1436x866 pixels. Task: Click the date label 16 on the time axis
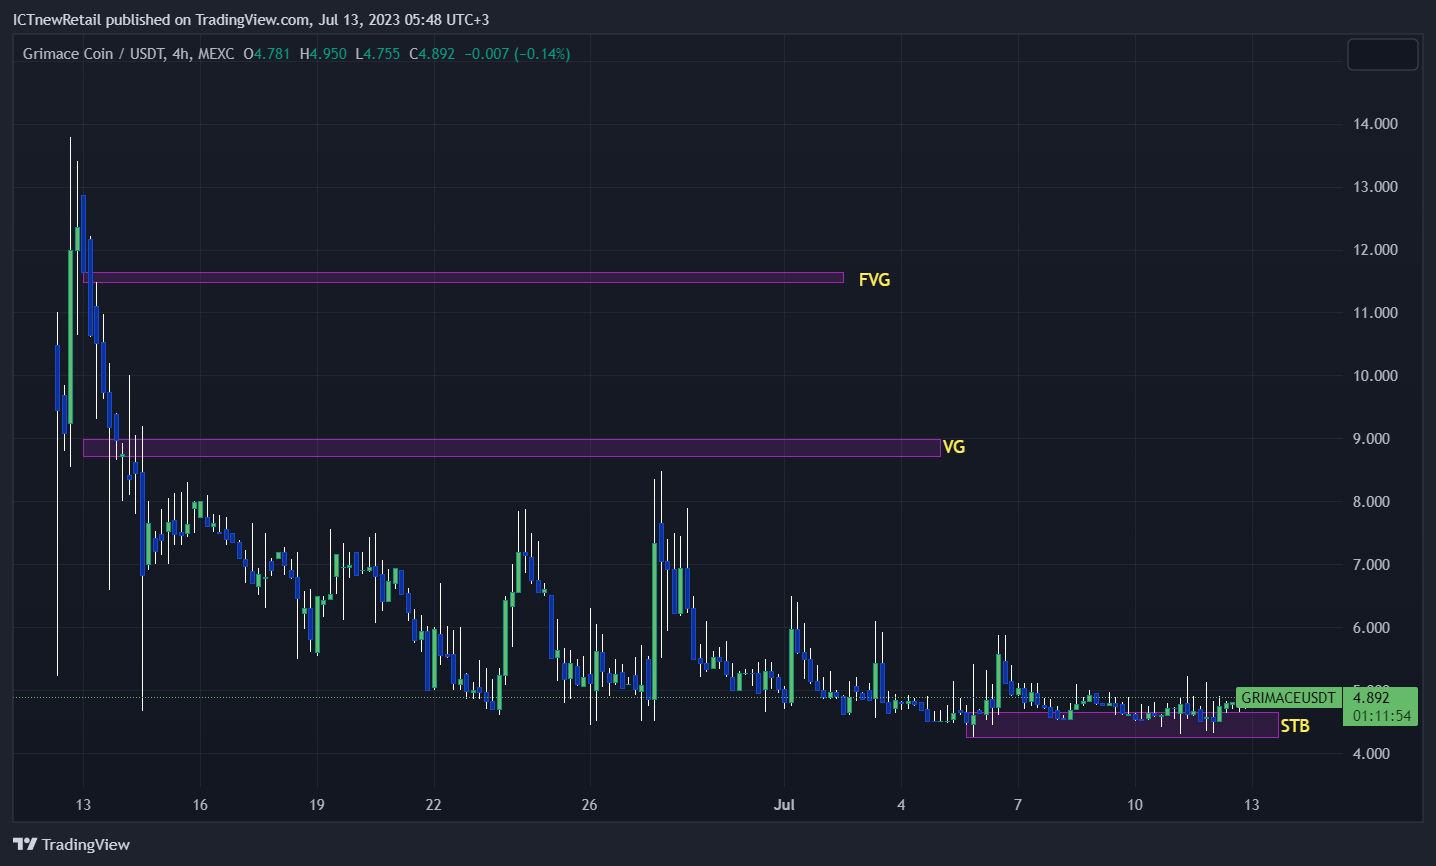pyautogui.click(x=200, y=805)
